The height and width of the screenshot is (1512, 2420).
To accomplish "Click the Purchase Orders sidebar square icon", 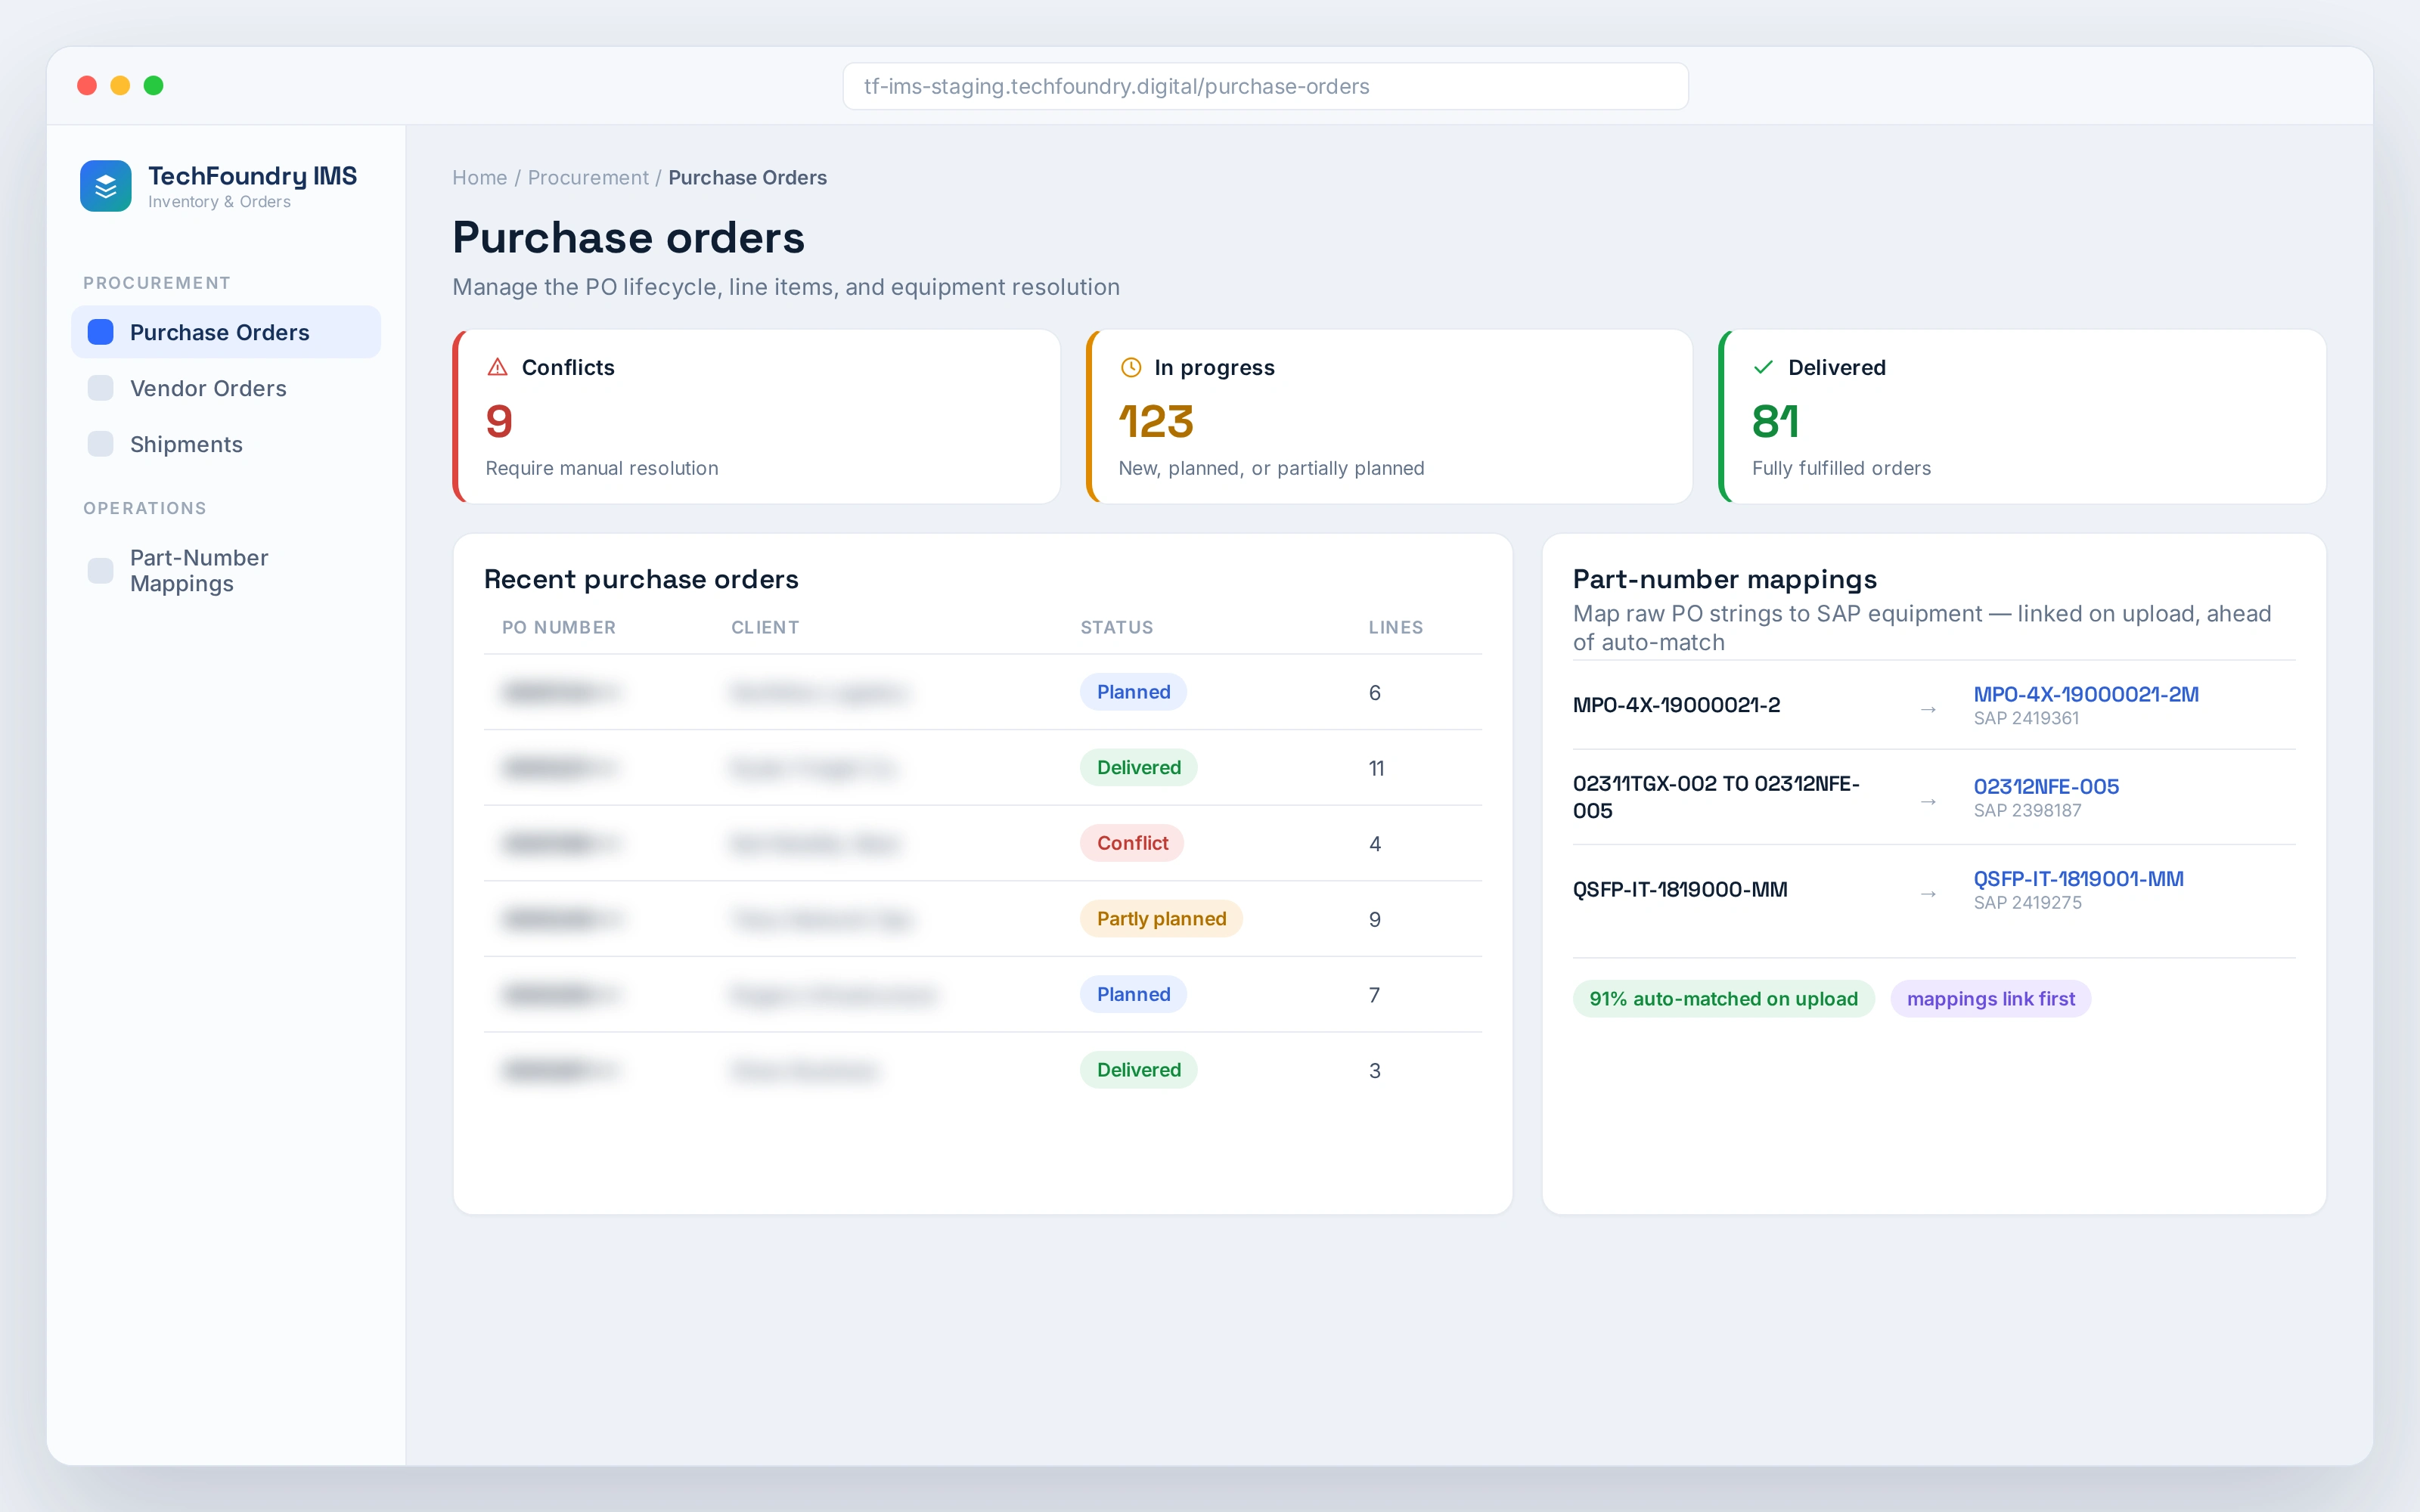I will pos(100,332).
